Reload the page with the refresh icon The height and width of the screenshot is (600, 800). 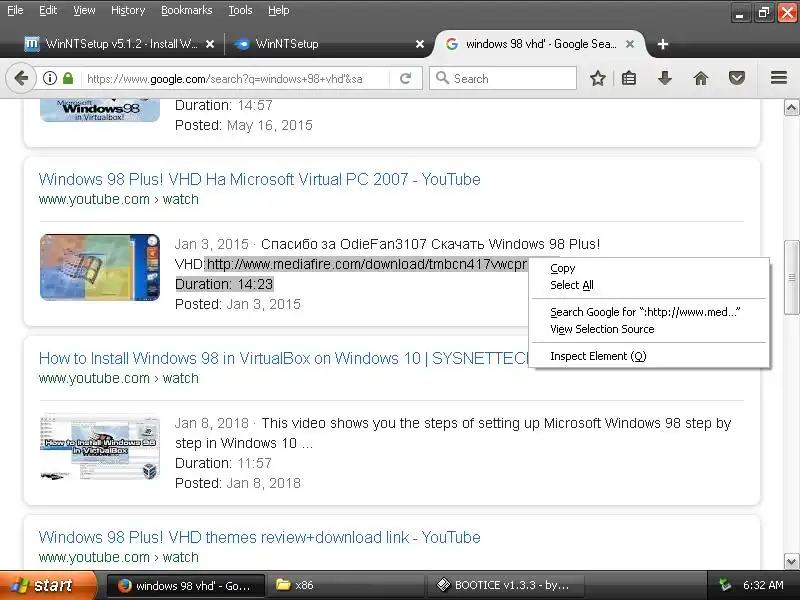tap(406, 79)
